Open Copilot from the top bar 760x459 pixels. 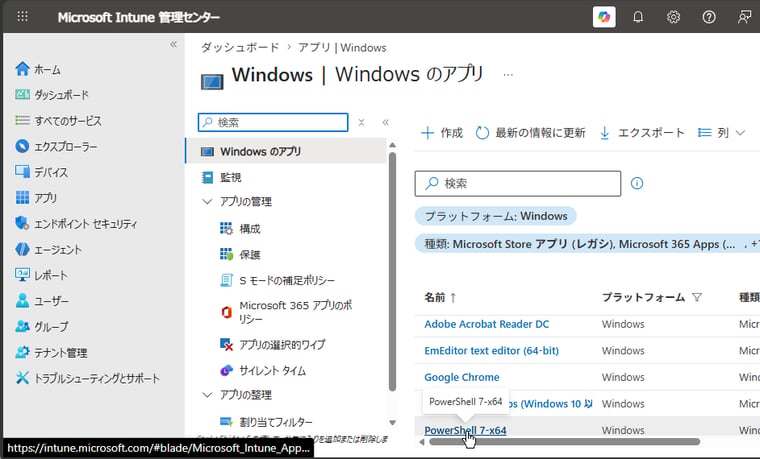point(604,17)
